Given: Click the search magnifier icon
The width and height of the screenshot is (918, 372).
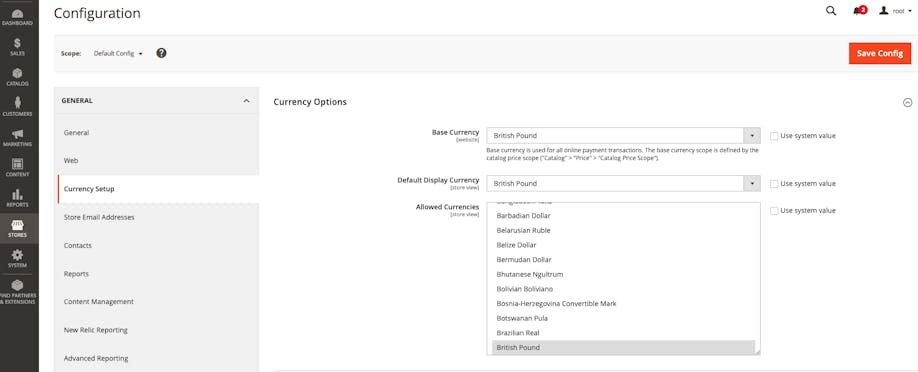Looking at the screenshot, I should 831,11.
